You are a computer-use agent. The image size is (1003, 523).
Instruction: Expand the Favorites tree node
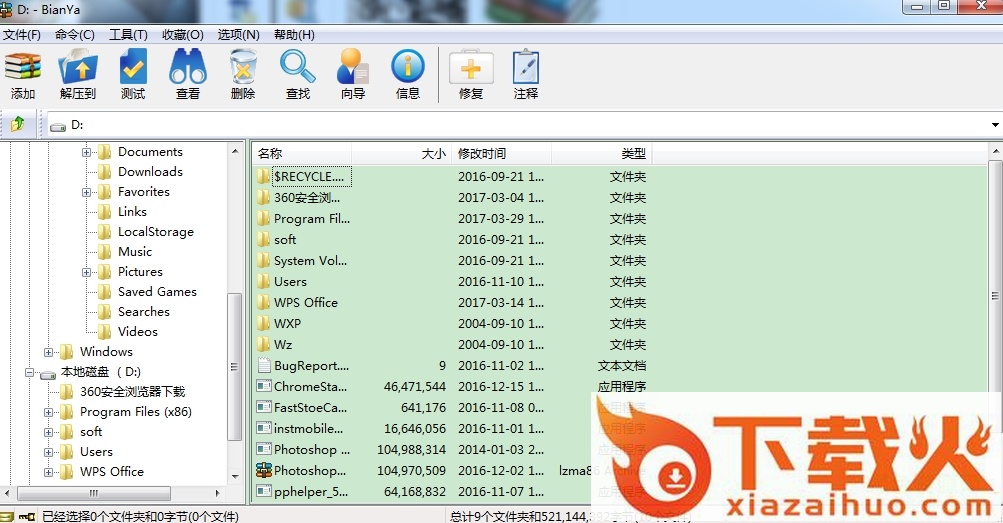tap(86, 192)
